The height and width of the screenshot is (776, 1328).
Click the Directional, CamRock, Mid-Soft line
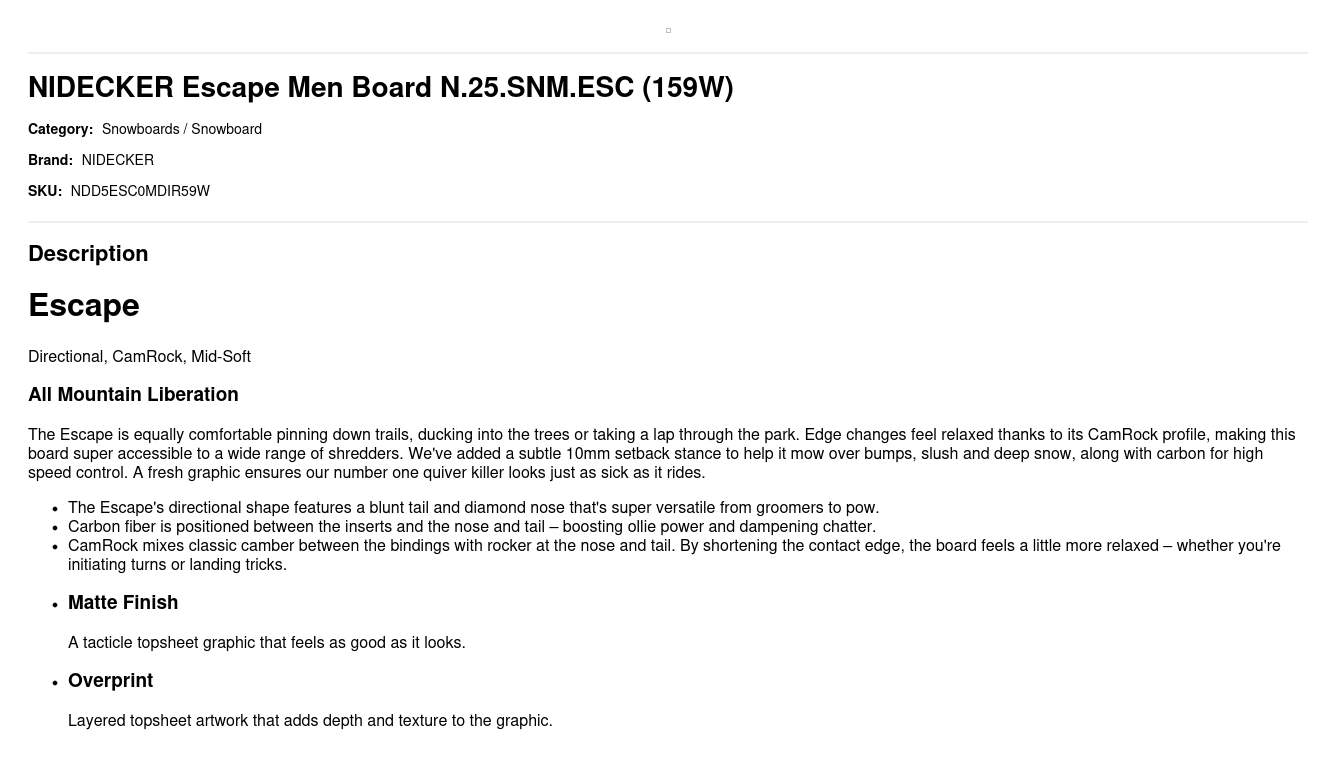(139, 357)
